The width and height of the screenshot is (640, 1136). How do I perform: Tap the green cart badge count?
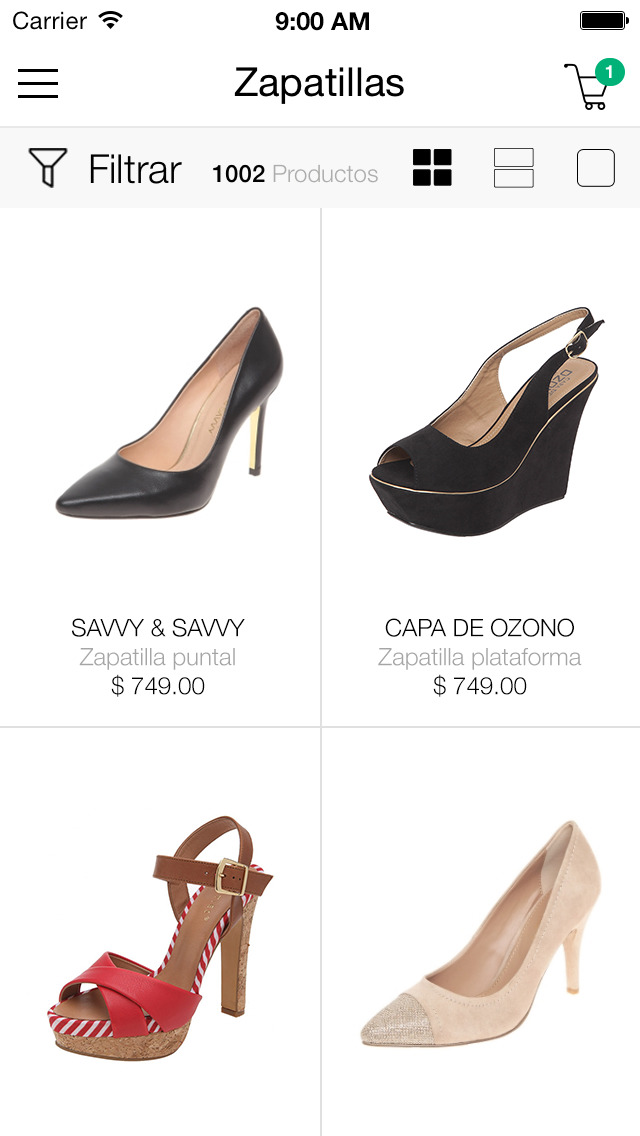point(610,72)
